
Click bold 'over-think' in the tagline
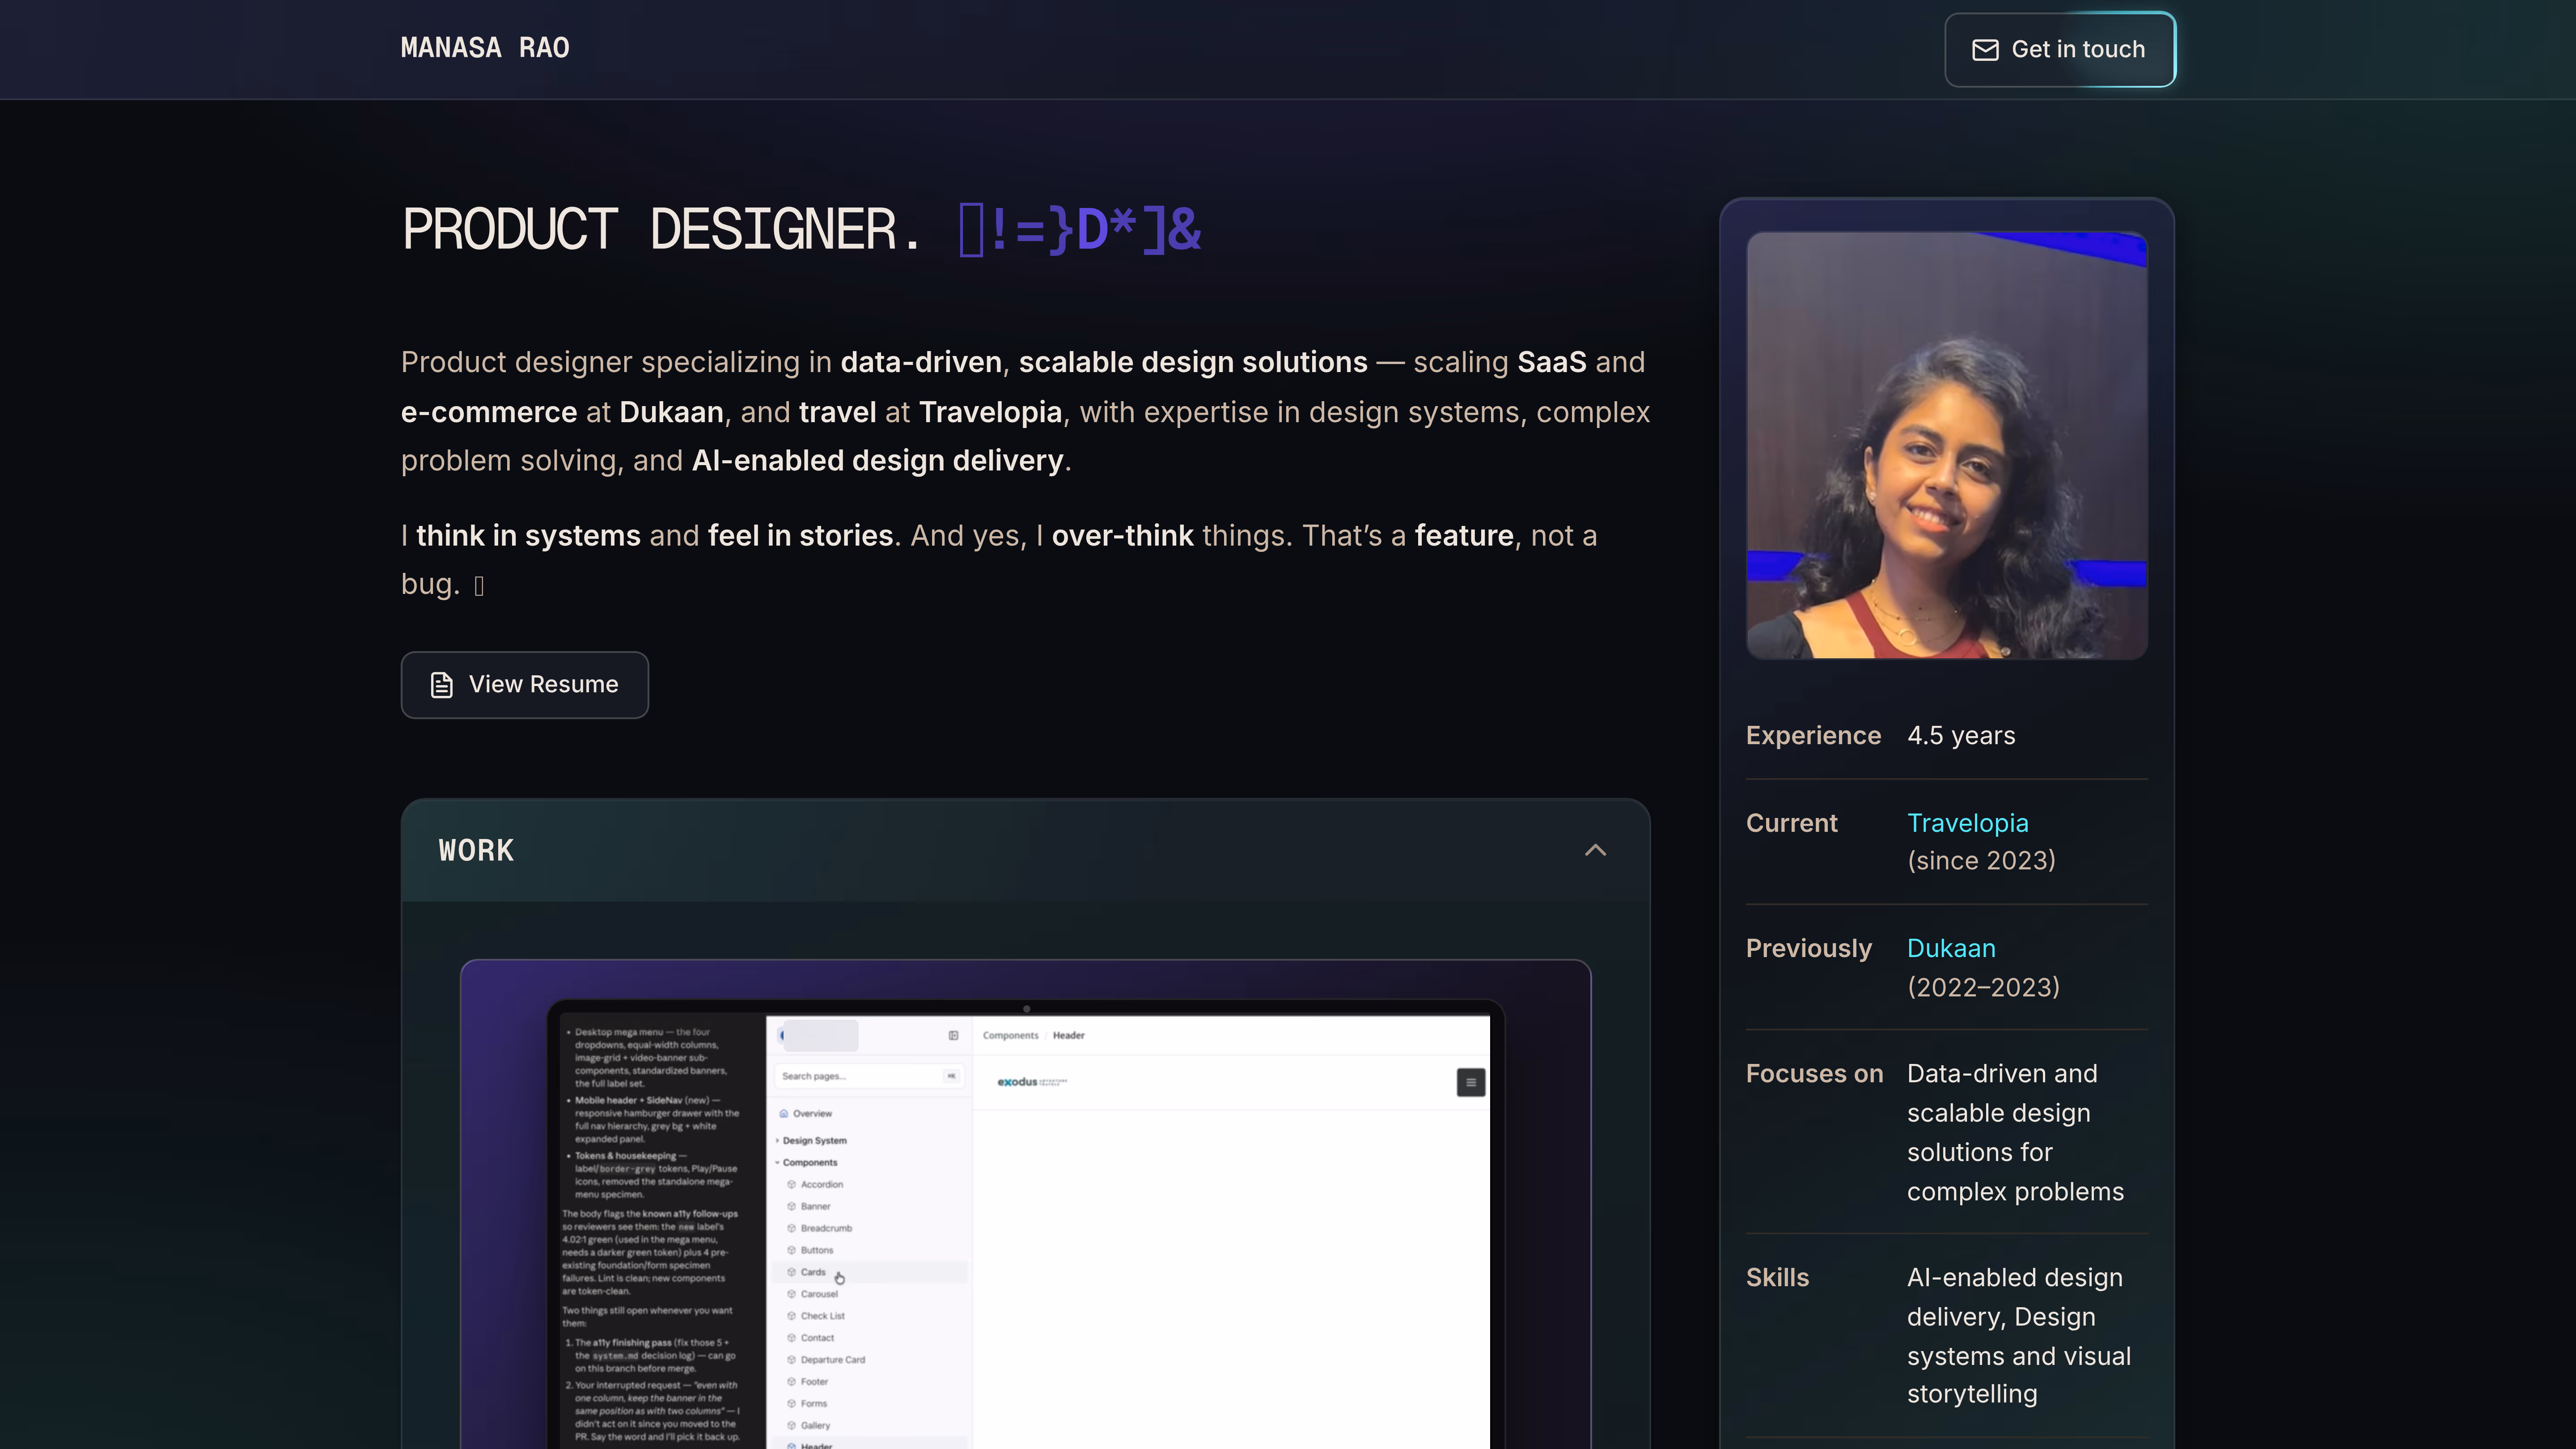[1122, 536]
